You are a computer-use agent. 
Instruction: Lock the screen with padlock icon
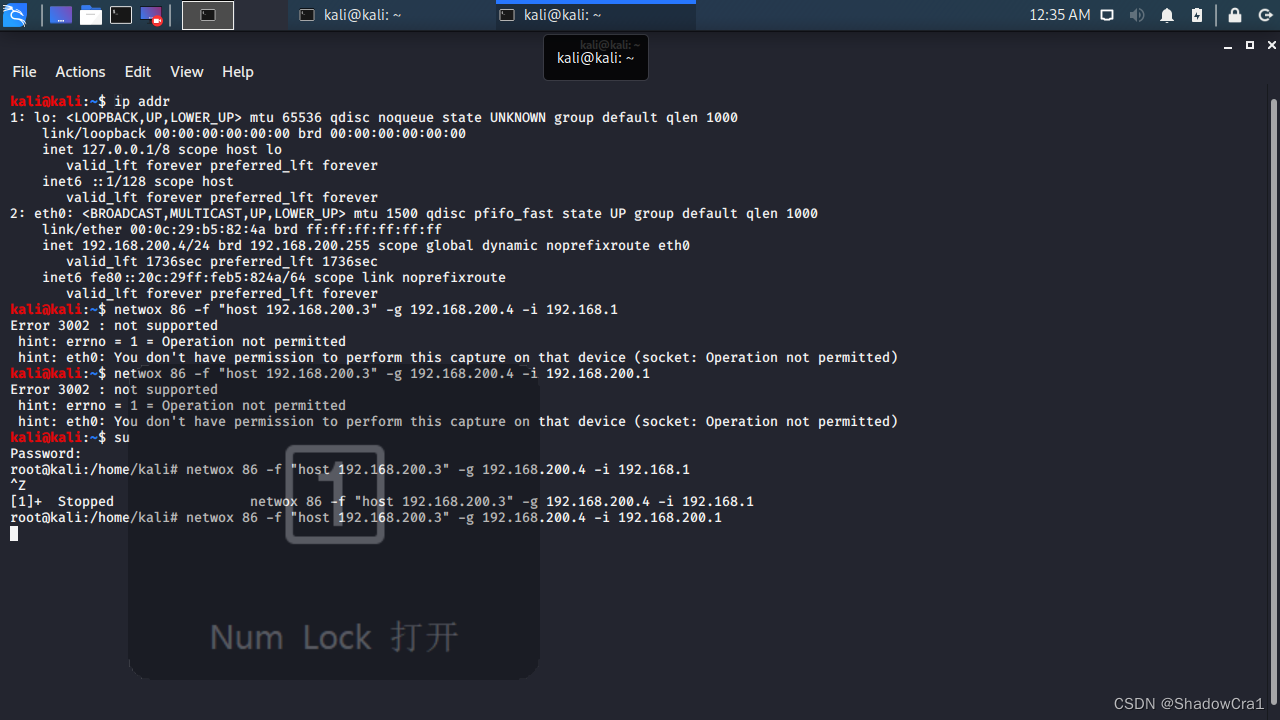point(1235,15)
